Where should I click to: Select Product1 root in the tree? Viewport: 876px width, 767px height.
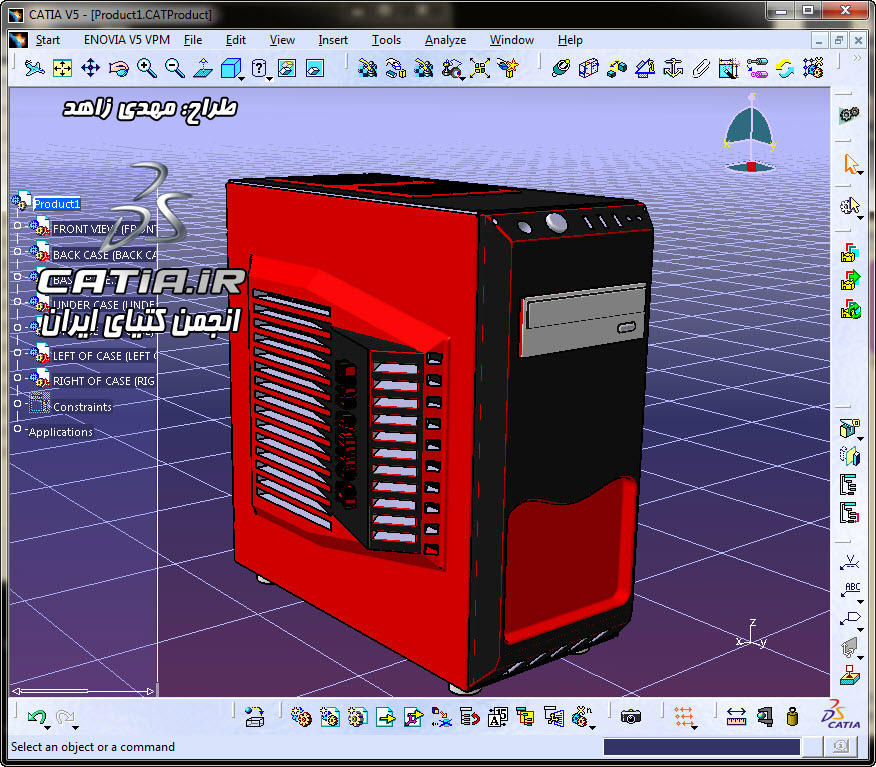click(x=56, y=204)
